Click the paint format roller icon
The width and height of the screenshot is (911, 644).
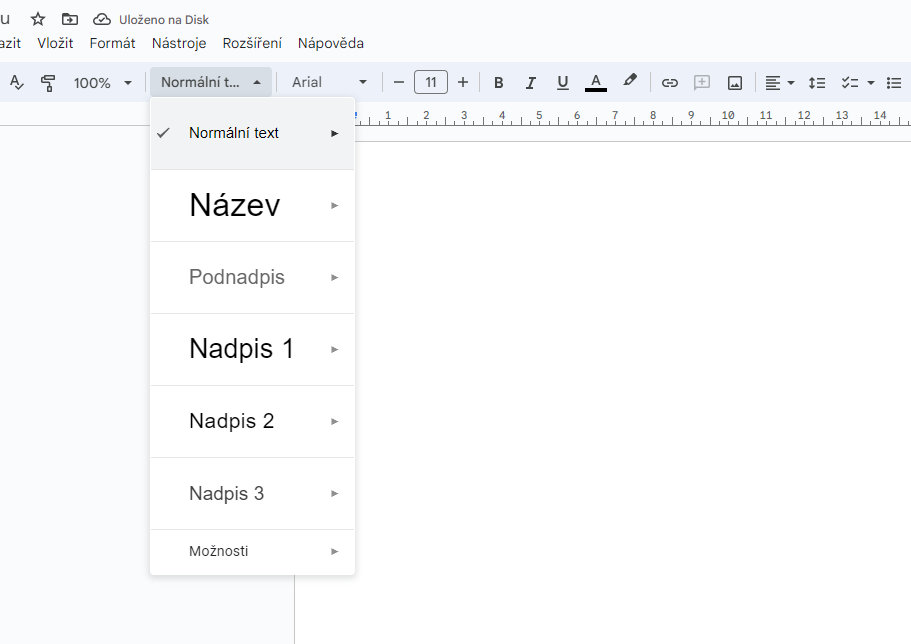tap(48, 82)
